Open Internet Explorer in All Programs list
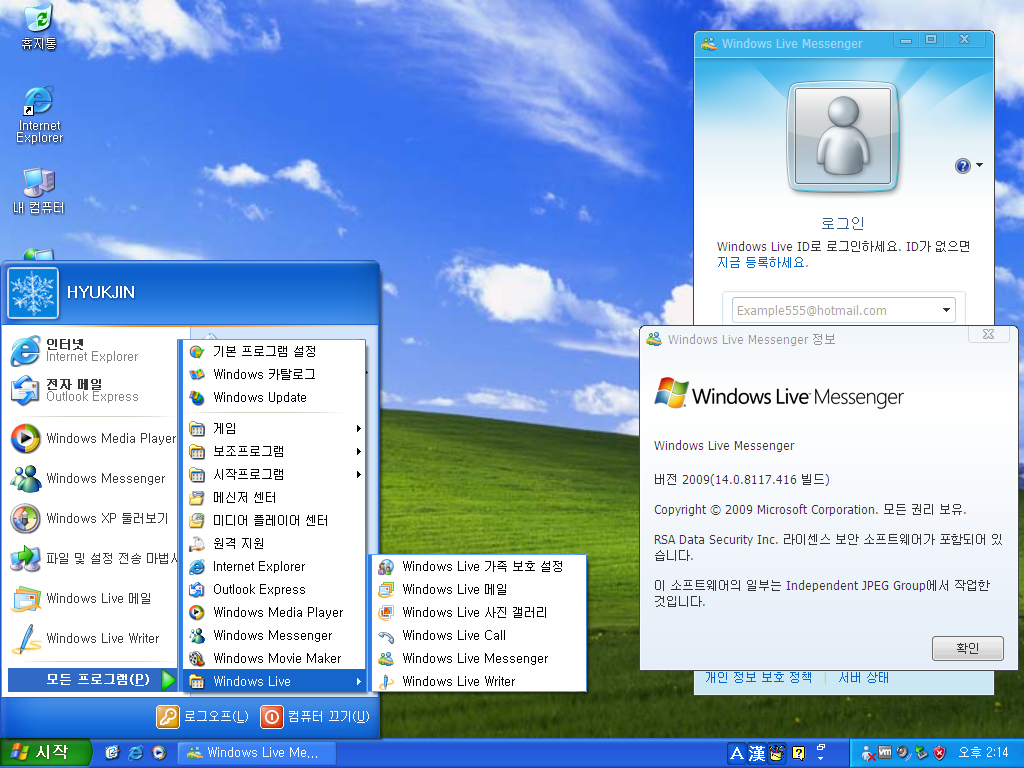Image resolution: width=1024 pixels, height=768 pixels. 274,566
